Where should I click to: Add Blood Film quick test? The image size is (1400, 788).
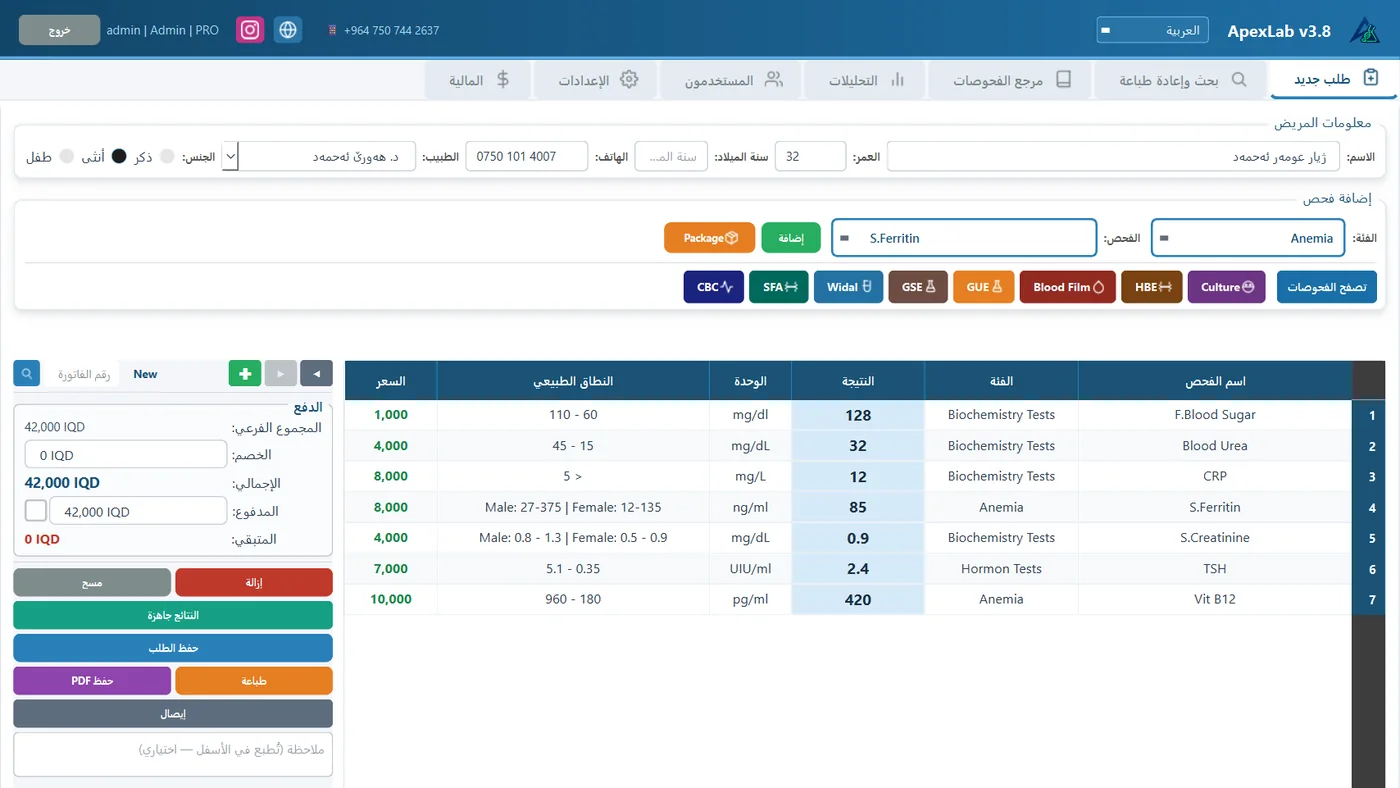(1067, 287)
